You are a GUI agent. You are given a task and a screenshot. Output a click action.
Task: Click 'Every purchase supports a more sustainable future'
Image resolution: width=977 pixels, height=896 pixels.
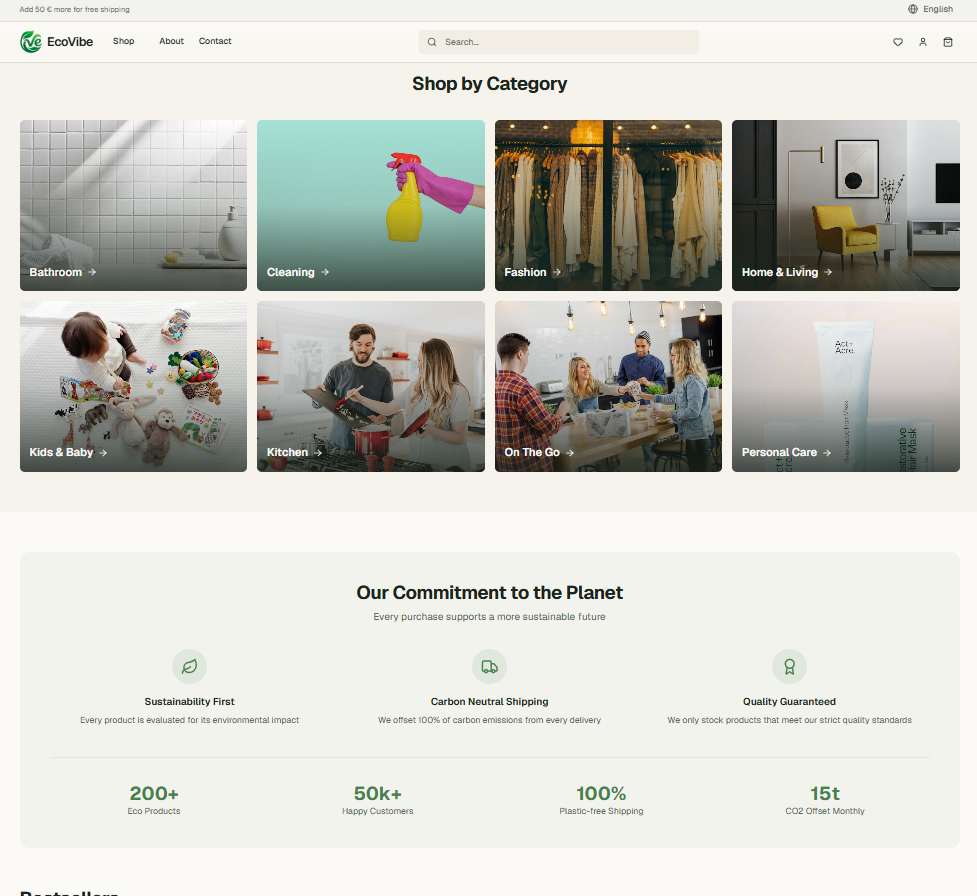(489, 617)
